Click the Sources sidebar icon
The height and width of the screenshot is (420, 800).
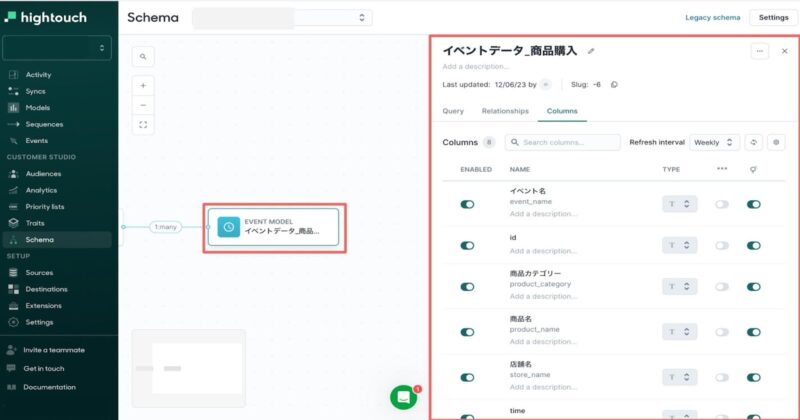click(x=13, y=273)
